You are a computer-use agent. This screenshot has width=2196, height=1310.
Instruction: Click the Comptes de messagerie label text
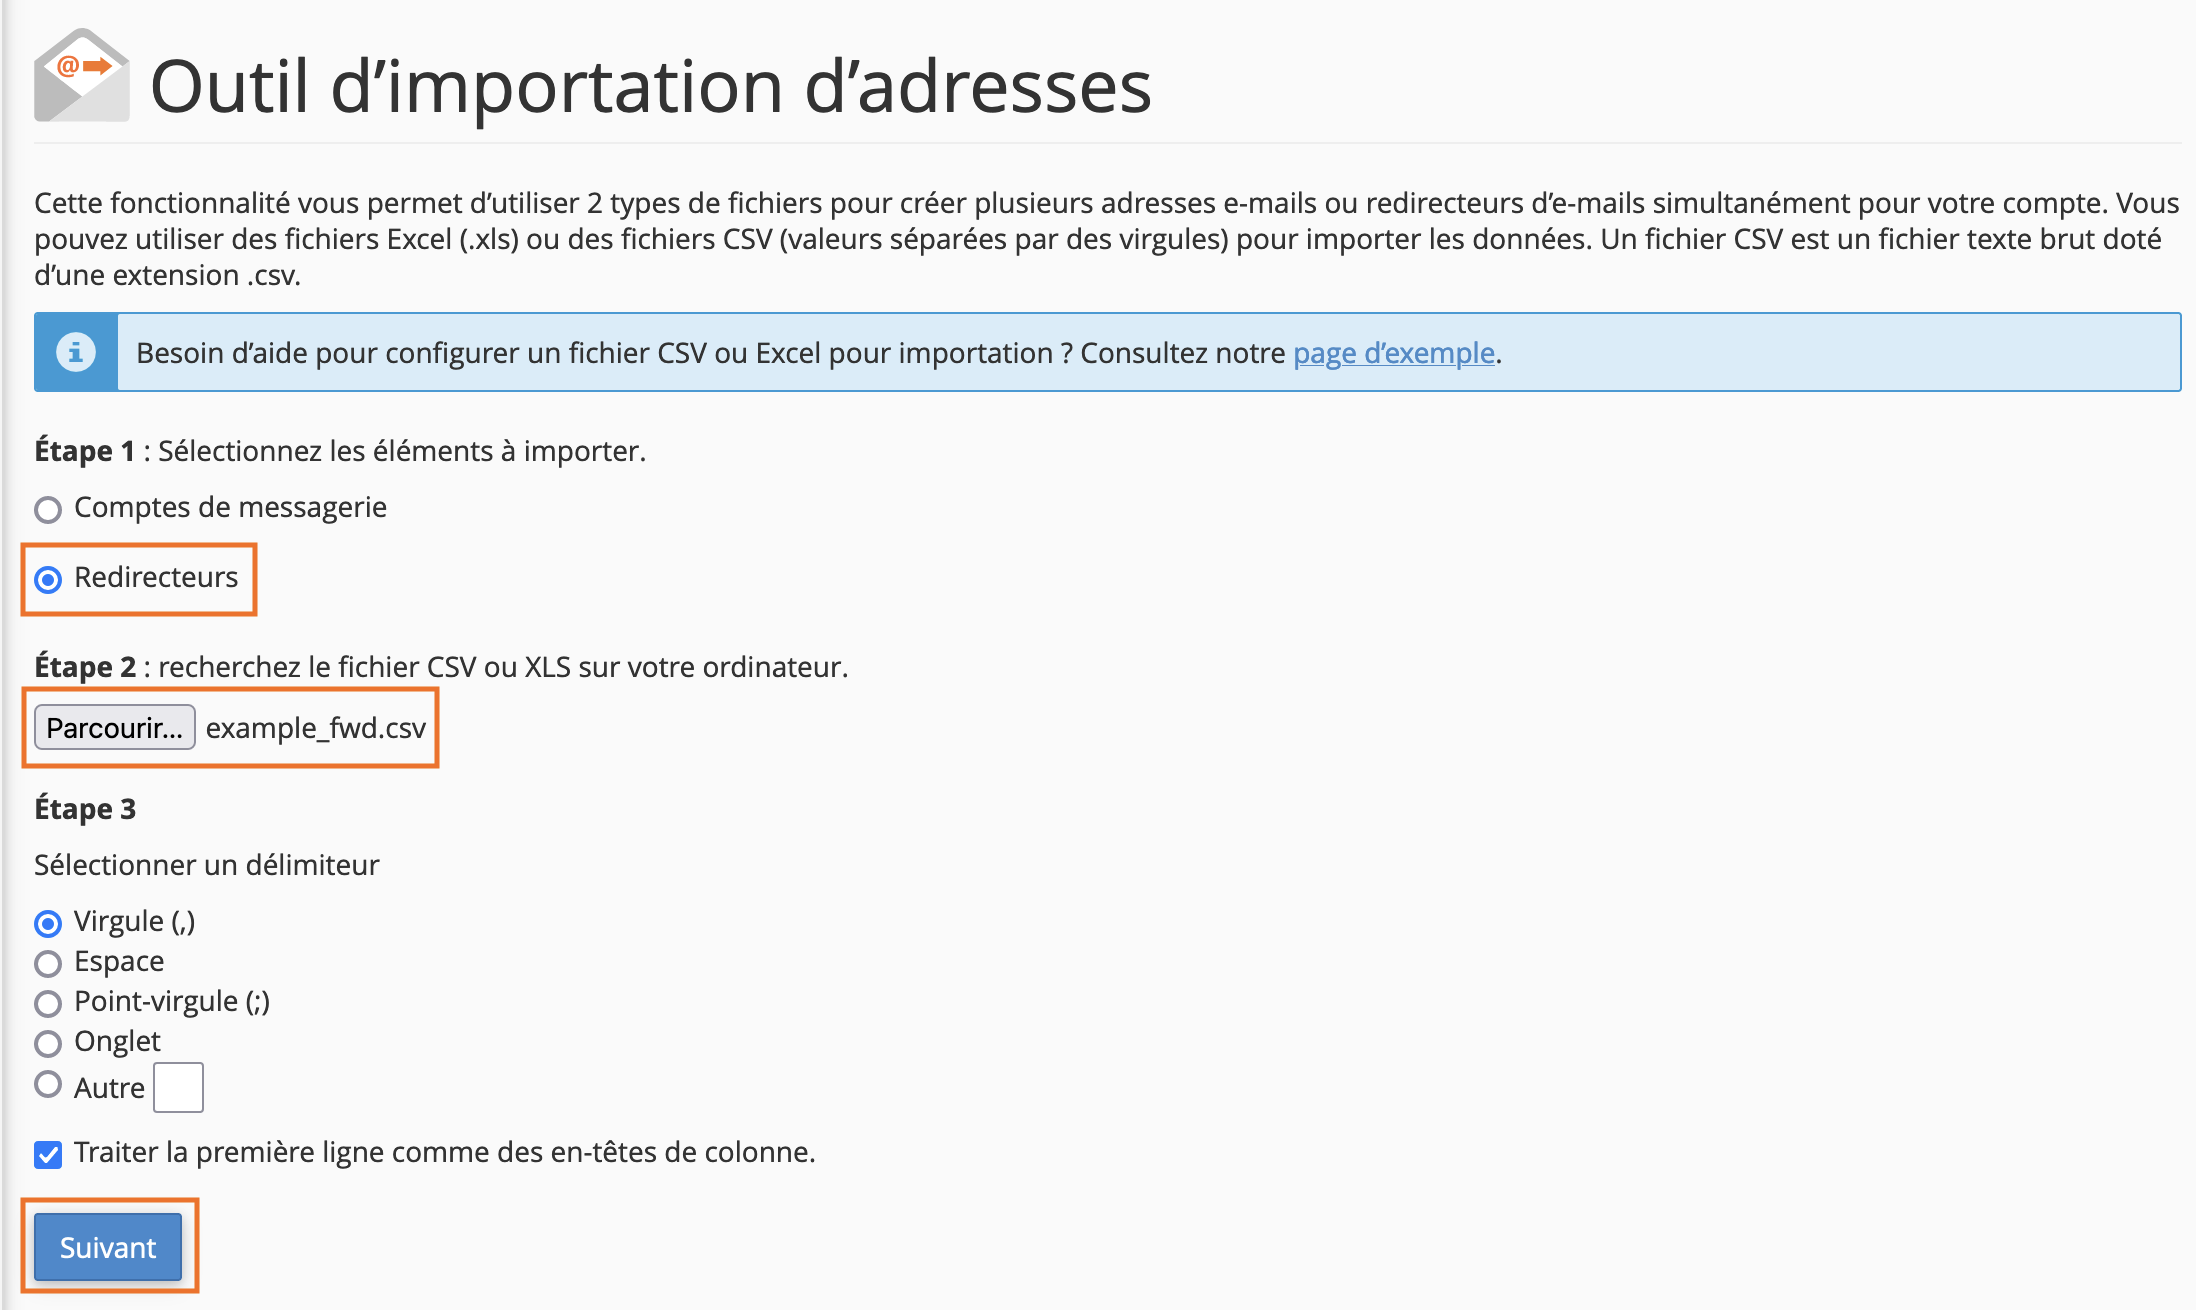click(230, 507)
